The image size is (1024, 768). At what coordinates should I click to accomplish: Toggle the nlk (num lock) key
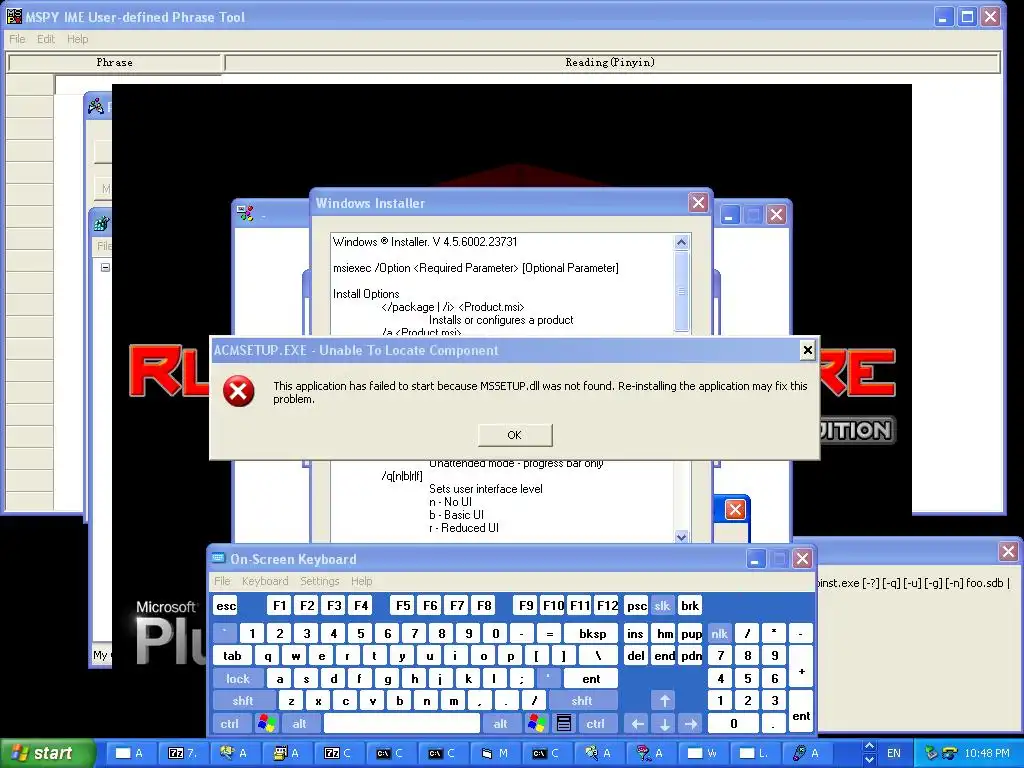719,633
